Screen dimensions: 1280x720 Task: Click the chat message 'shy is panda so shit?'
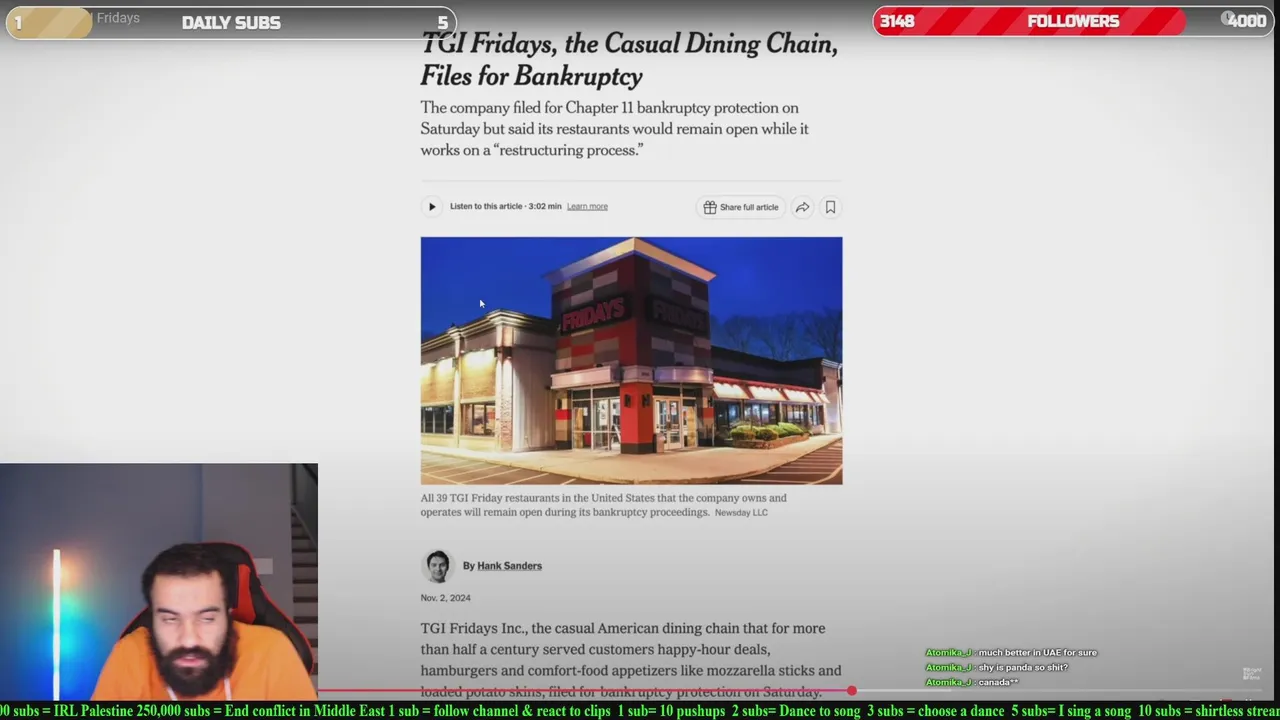click(x=1023, y=667)
